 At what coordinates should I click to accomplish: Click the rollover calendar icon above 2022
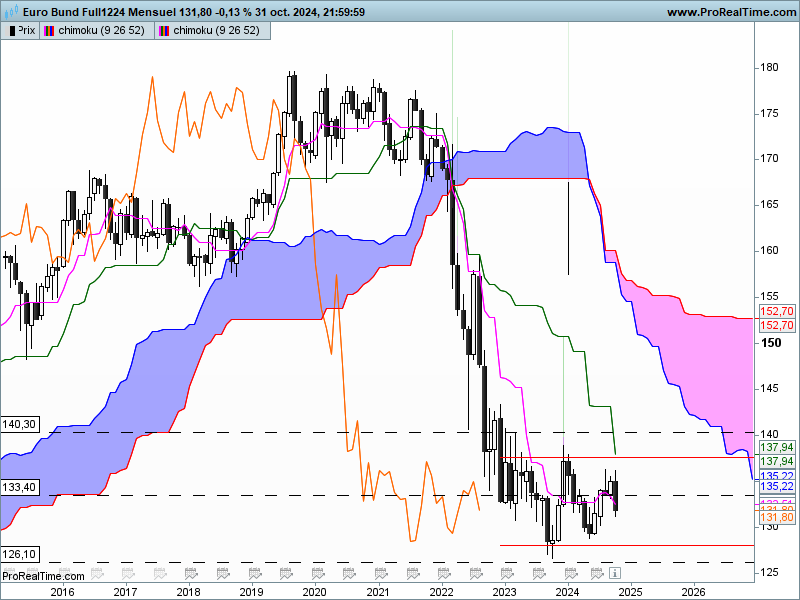click(444, 573)
